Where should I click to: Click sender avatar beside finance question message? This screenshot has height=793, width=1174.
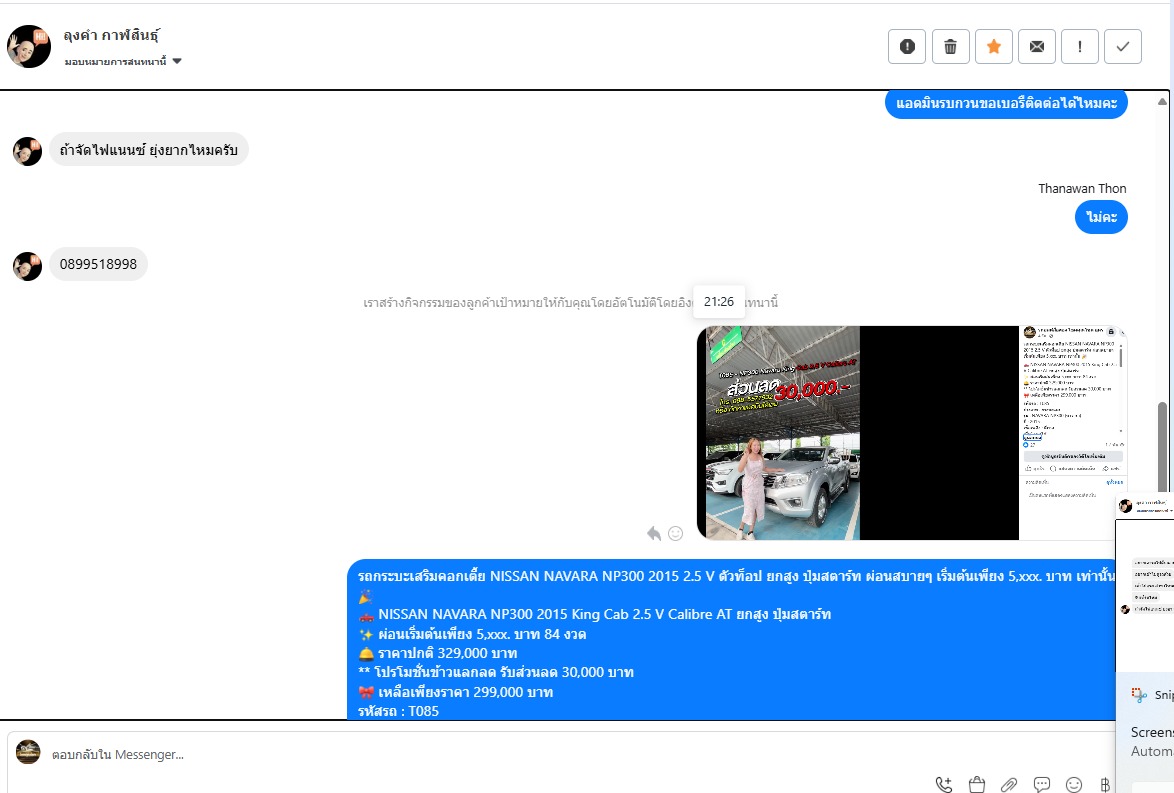coord(27,151)
